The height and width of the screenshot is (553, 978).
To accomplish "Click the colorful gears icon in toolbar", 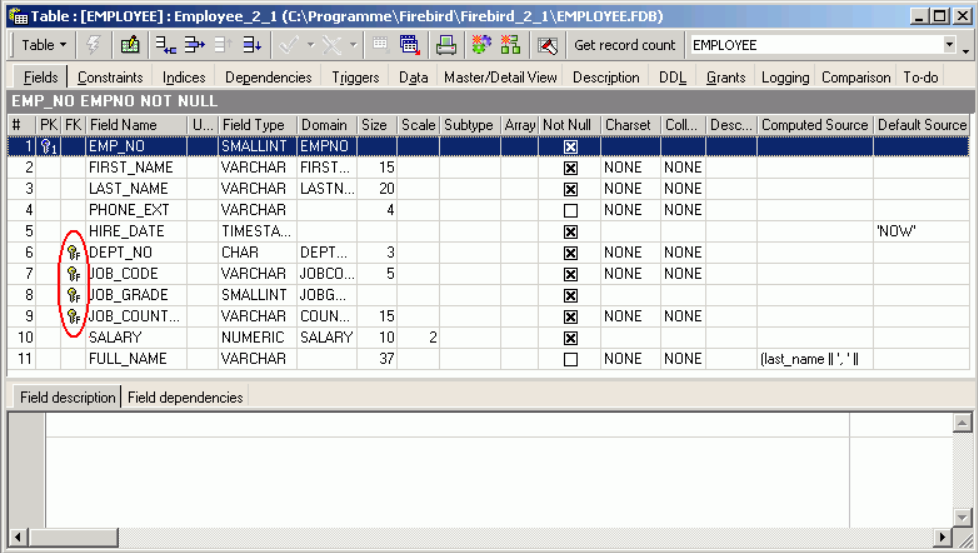I will 482,45.
